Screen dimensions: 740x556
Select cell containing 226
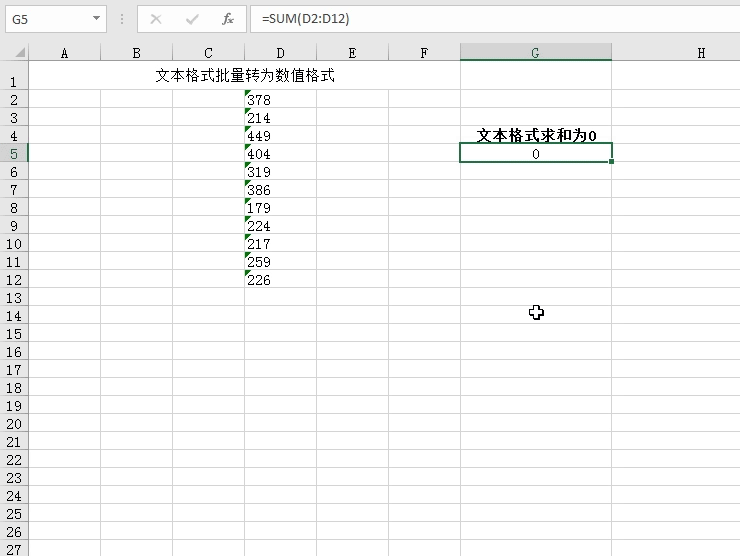(280, 279)
